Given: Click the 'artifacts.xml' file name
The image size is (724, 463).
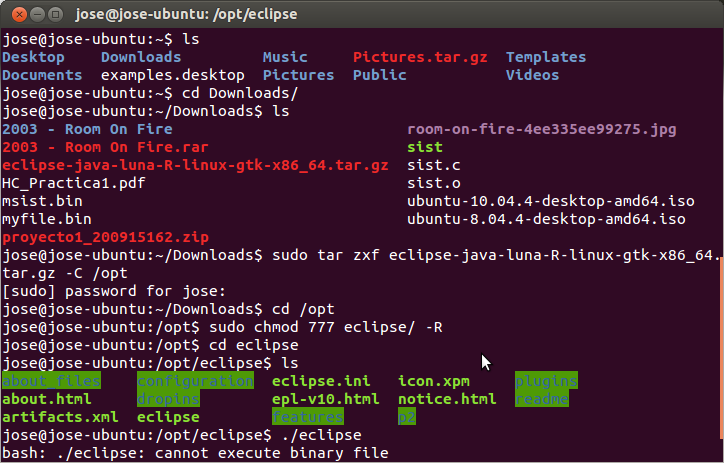Looking at the screenshot, I should 60,417.
